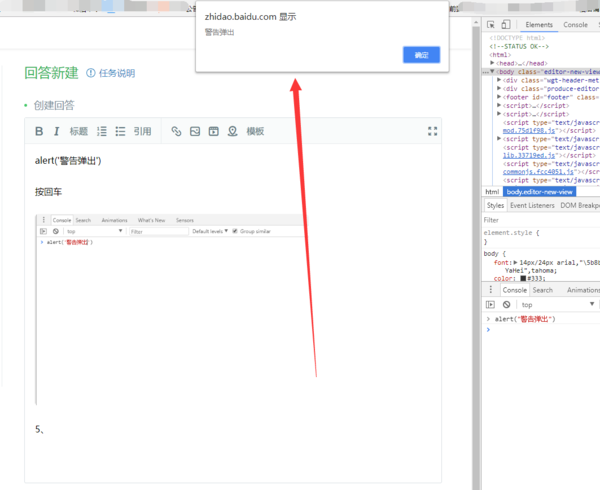This screenshot has height=490, width=600.
Task: Open the lib.33719ed.js script link
Action: coord(528,155)
